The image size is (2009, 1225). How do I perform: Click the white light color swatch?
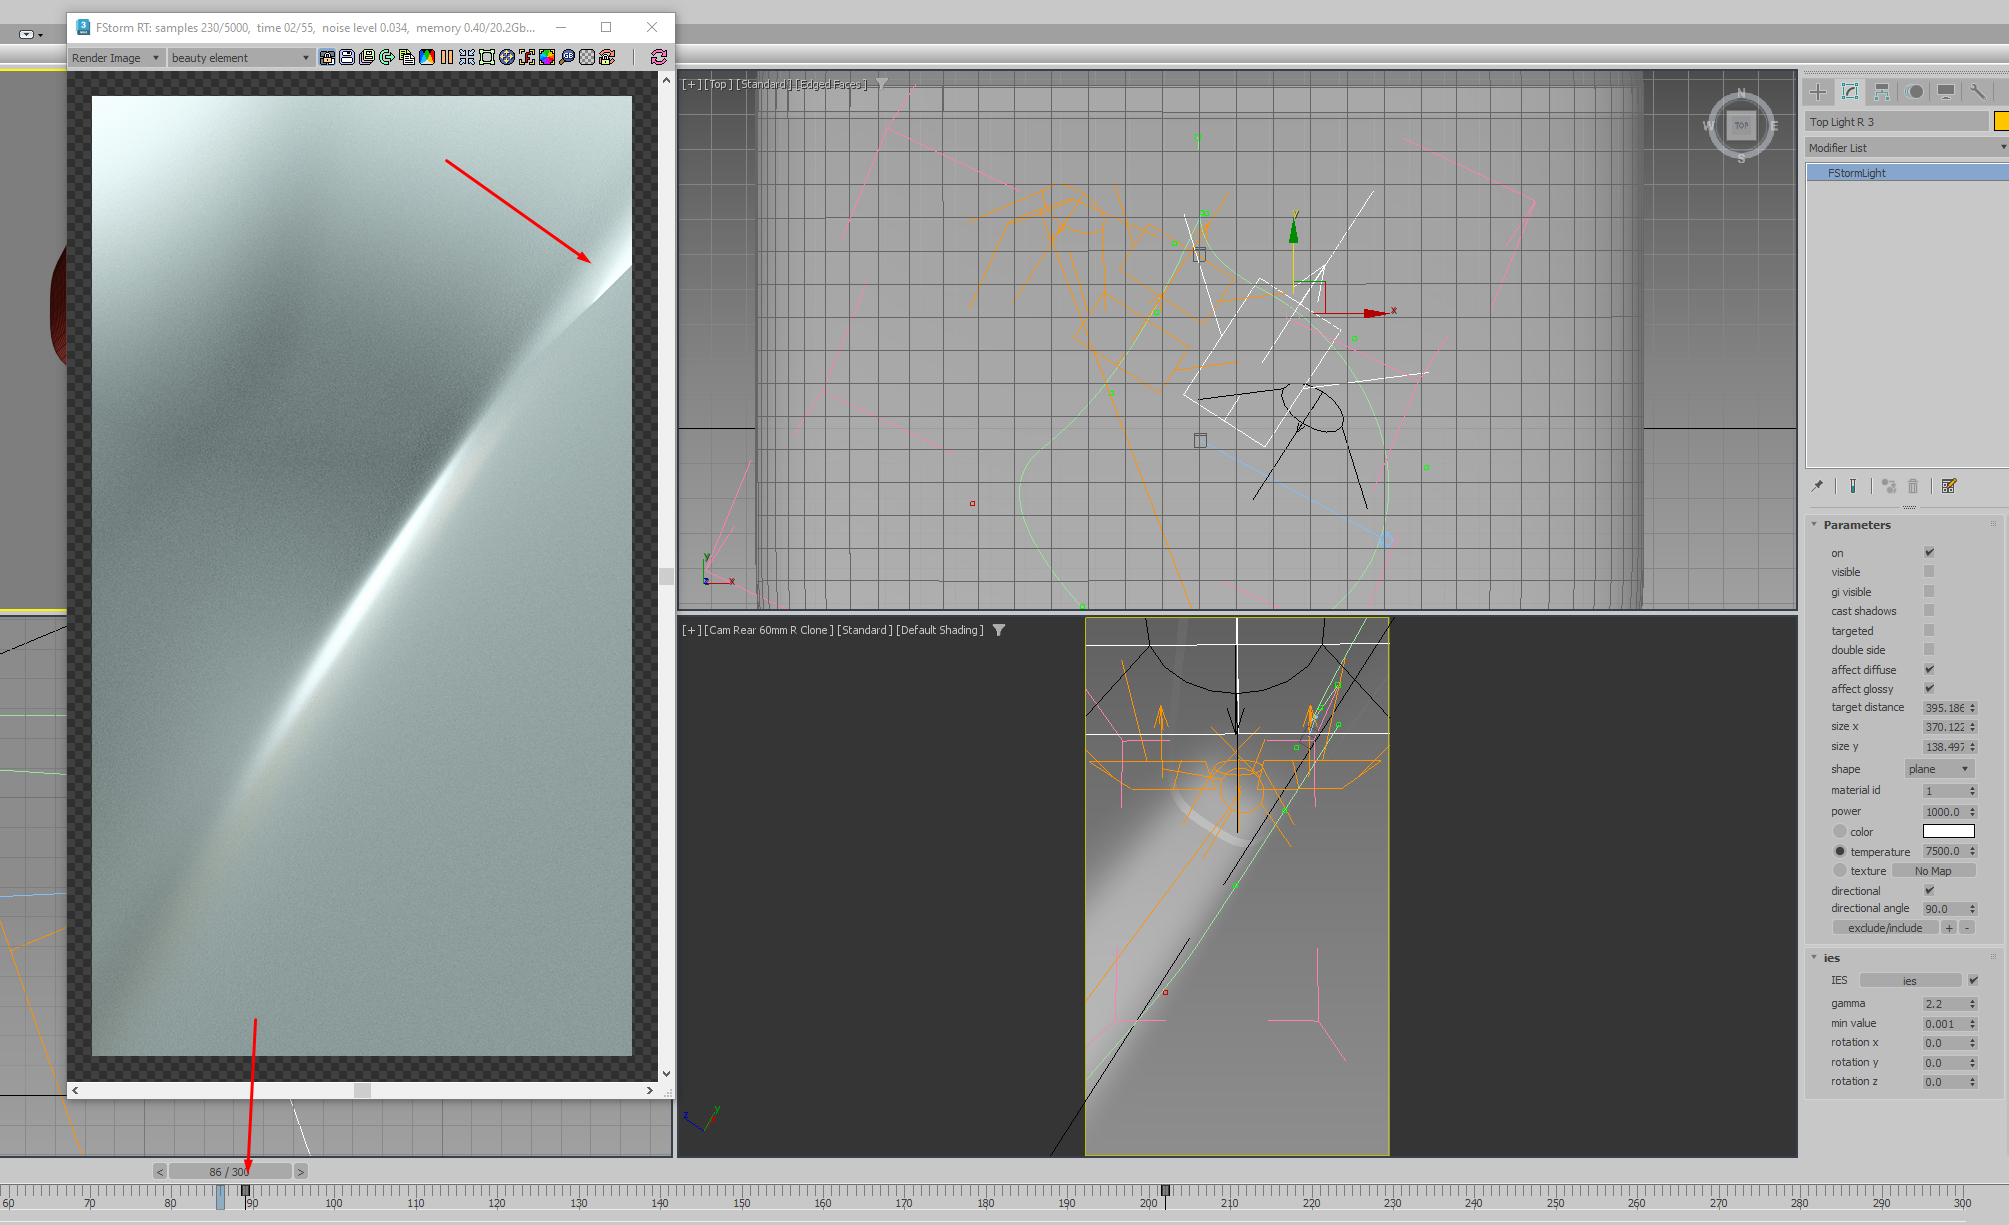point(1948,831)
